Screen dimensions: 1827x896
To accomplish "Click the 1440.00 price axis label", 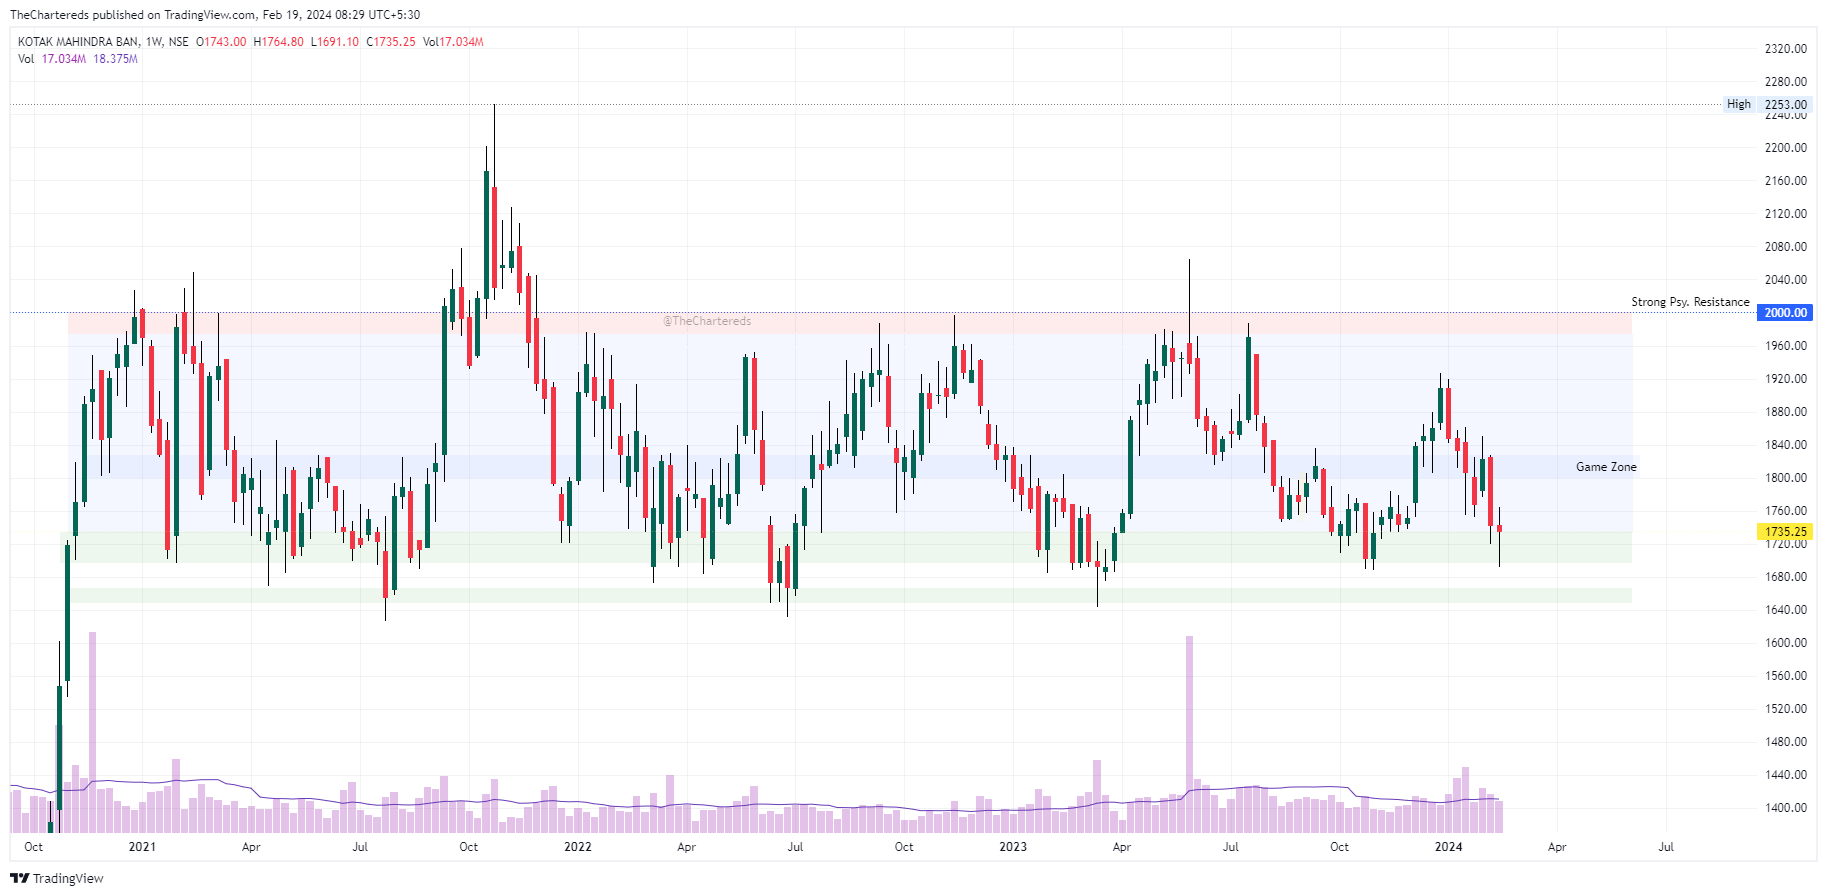I will tap(1785, 775).
